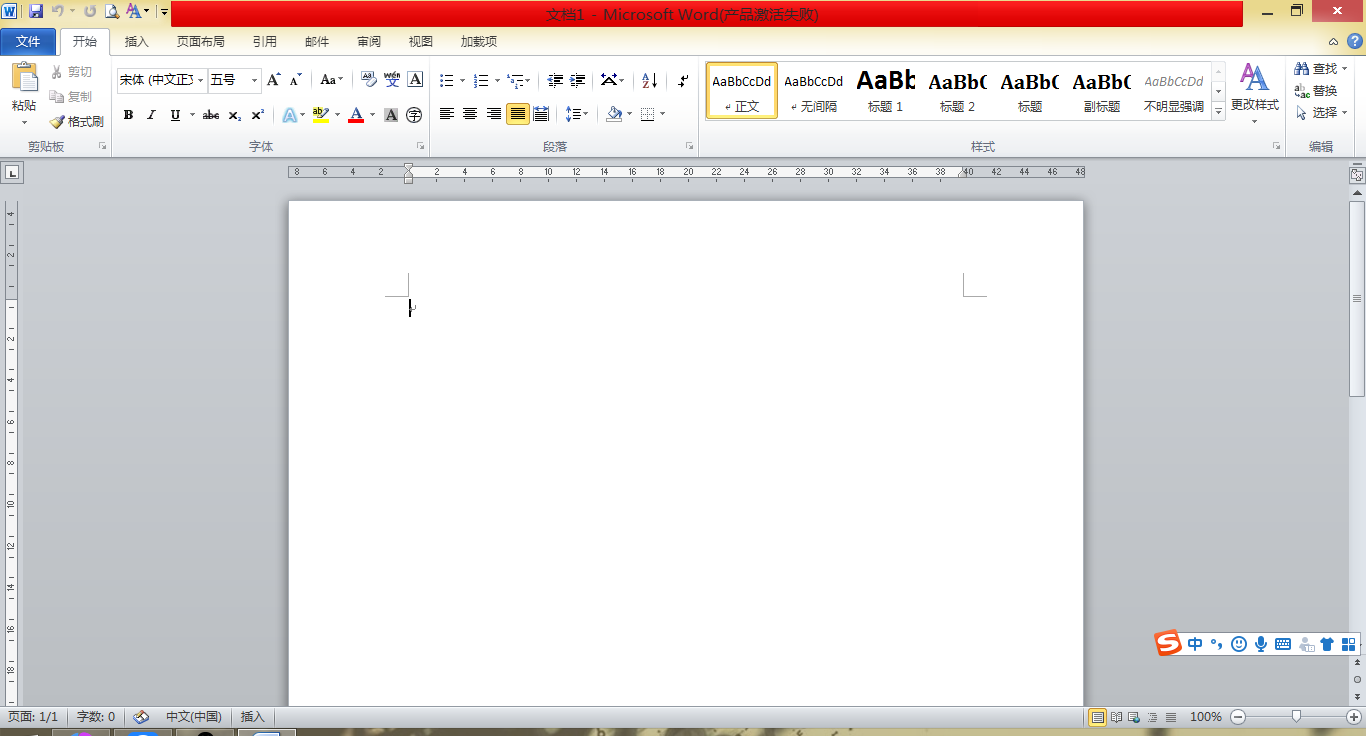Apply the 标题 1 style
1366x736 pixels.
(x=886, y=91)
